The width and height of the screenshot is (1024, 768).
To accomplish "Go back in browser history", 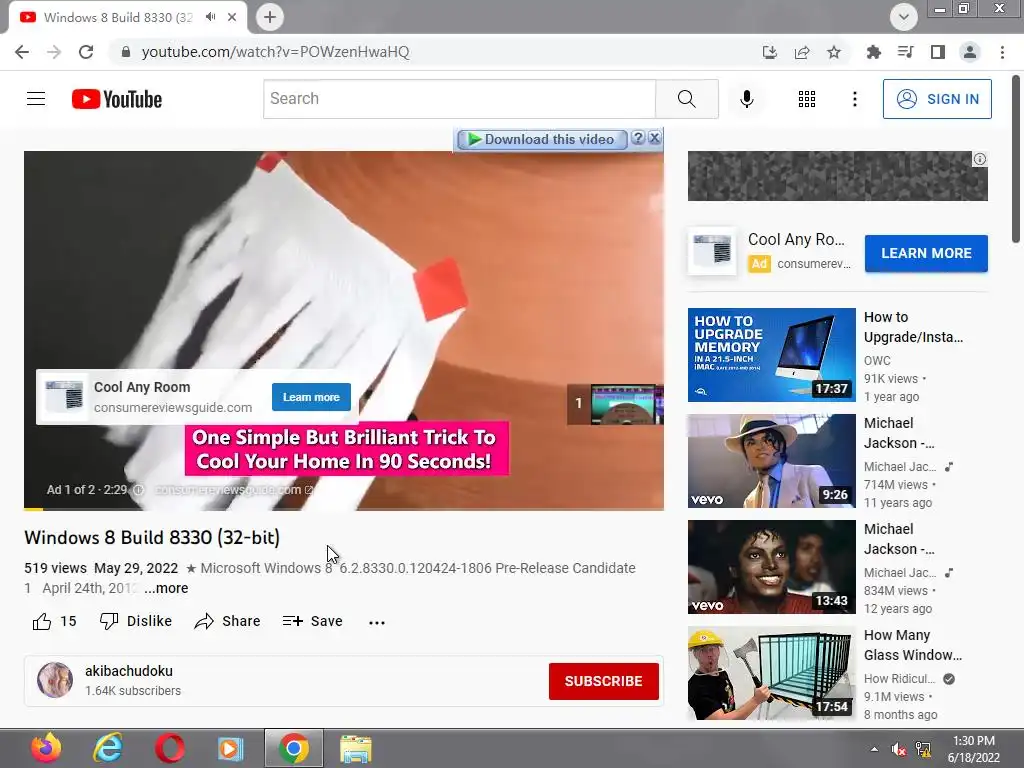I will pyautogui.click(x=22, y=52).
